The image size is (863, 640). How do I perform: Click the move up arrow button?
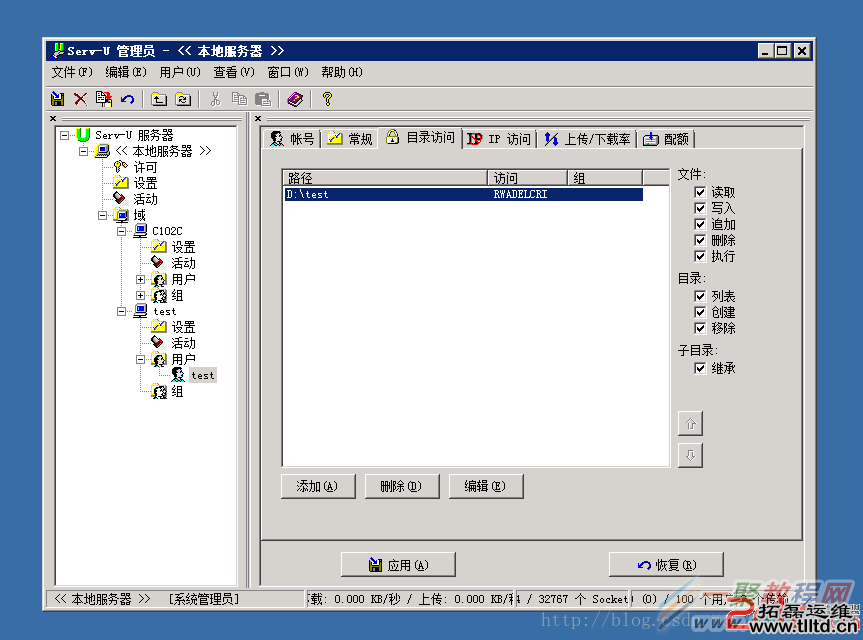point(690,423)
